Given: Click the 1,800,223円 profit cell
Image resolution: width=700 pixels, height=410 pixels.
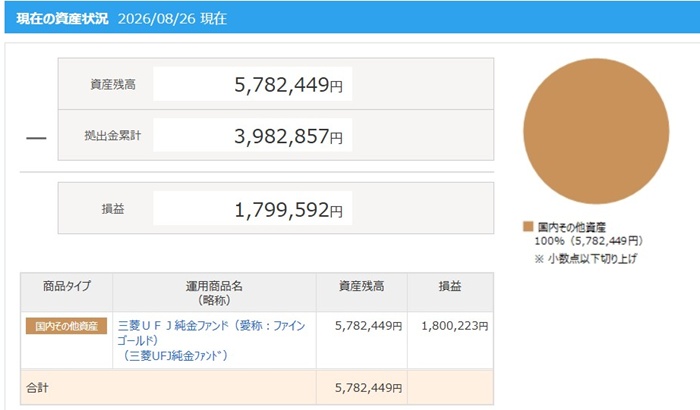Looking at the screenshot, I should click(454, 326).
